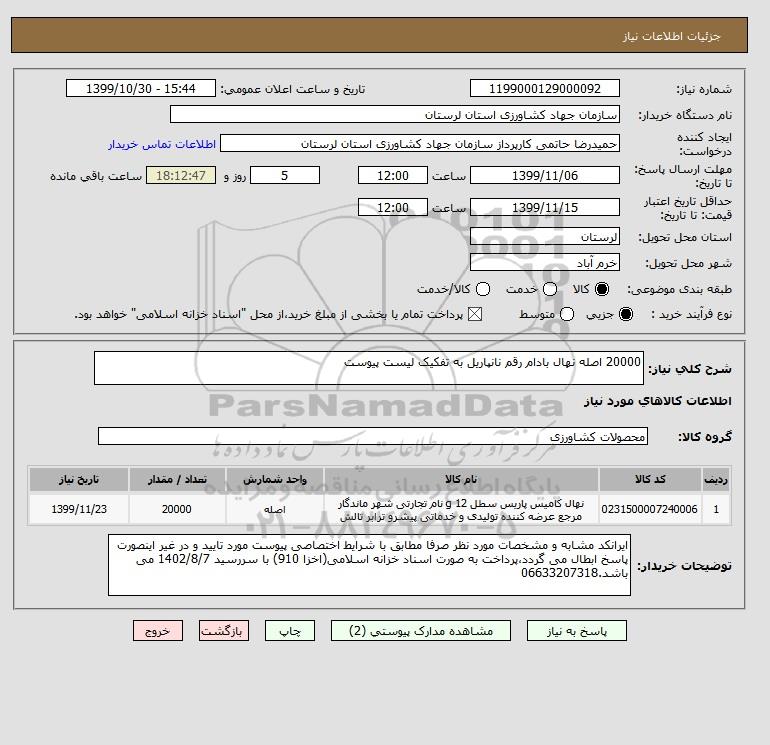Click the جزئیات اطلاعات نیاز page title
The height and width of the screenshot is (745, 770).
[671, 36]
